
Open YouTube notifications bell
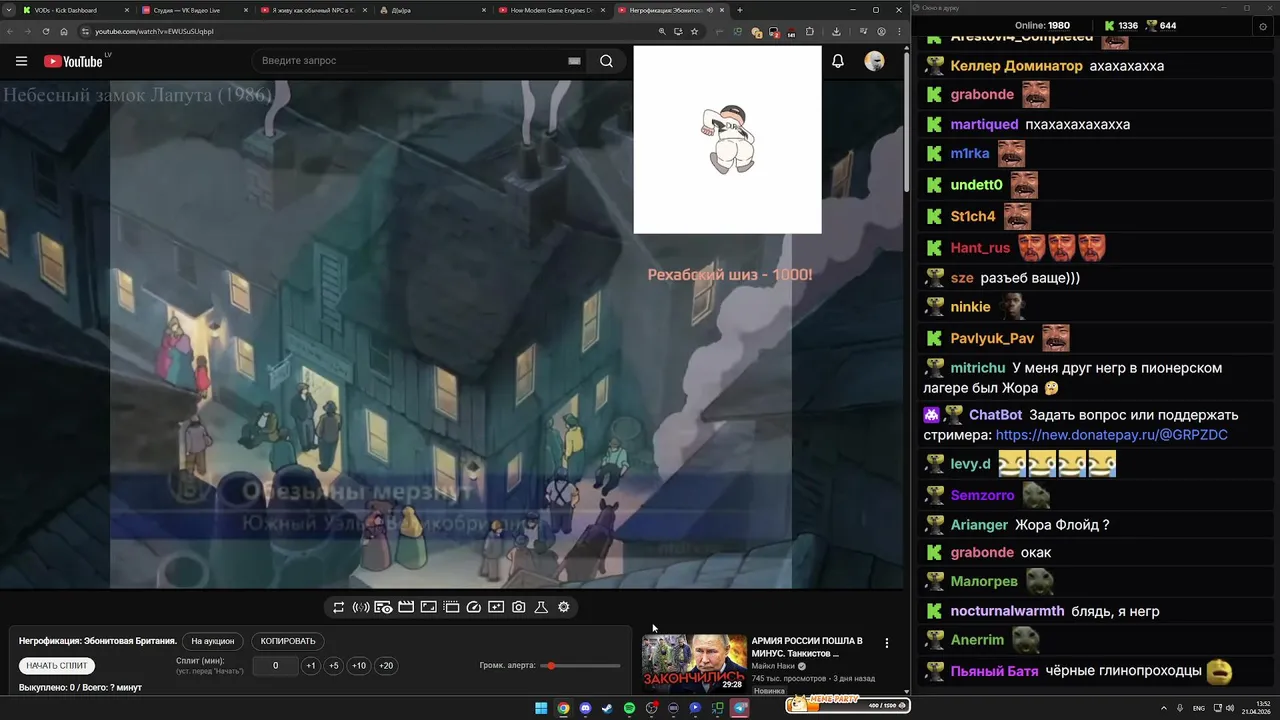click(x=838, y=61)
